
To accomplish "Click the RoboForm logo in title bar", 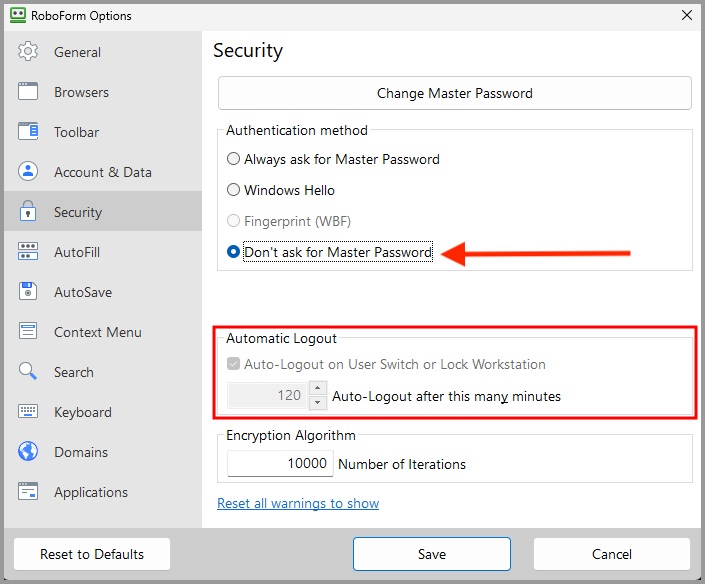I will 18,15.
